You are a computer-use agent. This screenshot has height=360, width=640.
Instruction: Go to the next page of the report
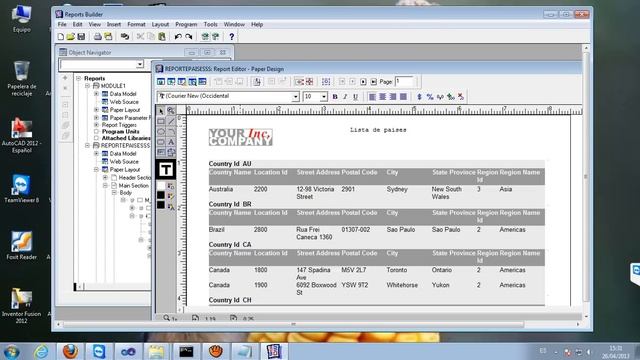point(363,82)
